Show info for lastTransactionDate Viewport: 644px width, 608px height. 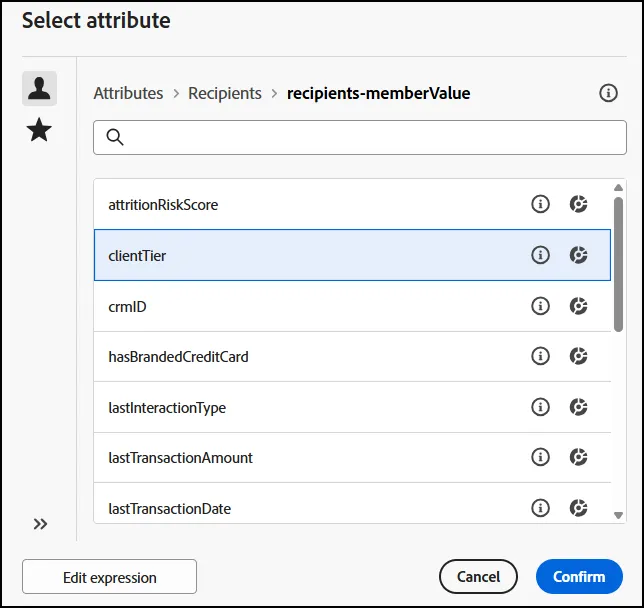(540, 508)
